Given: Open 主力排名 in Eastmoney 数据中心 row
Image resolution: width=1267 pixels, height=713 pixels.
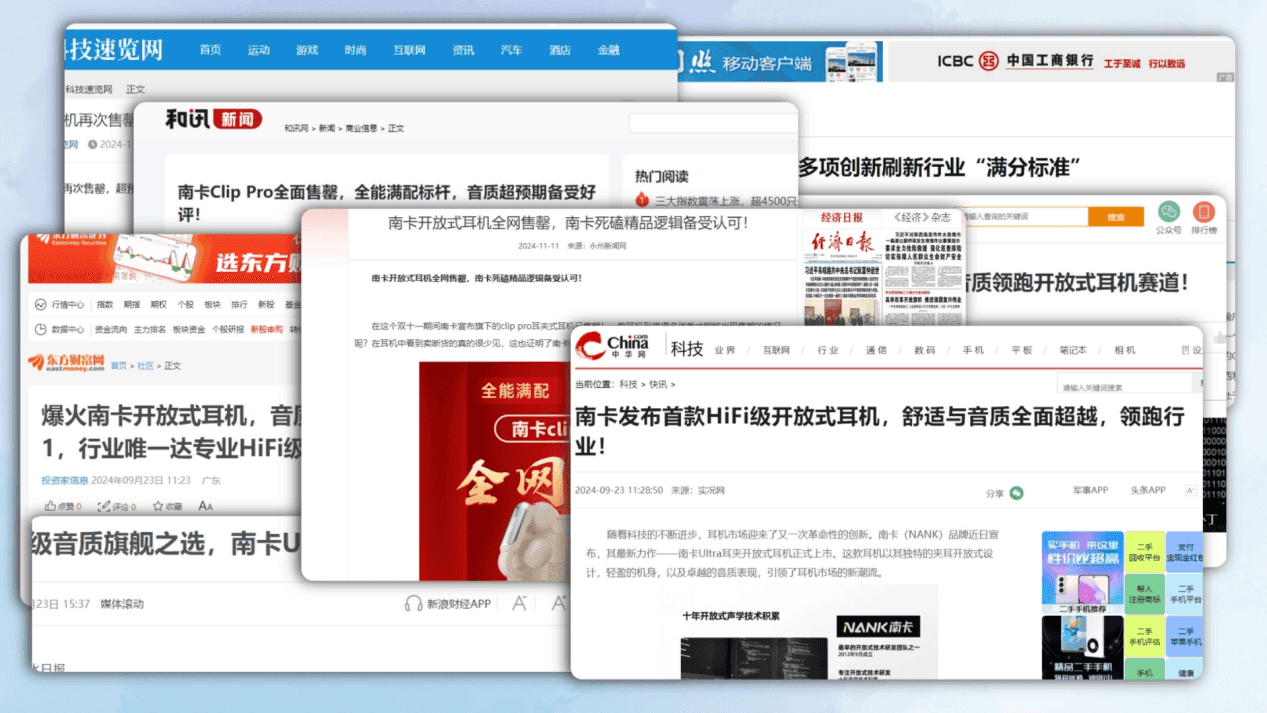Looking at the screenshot, I should (150, 329).
